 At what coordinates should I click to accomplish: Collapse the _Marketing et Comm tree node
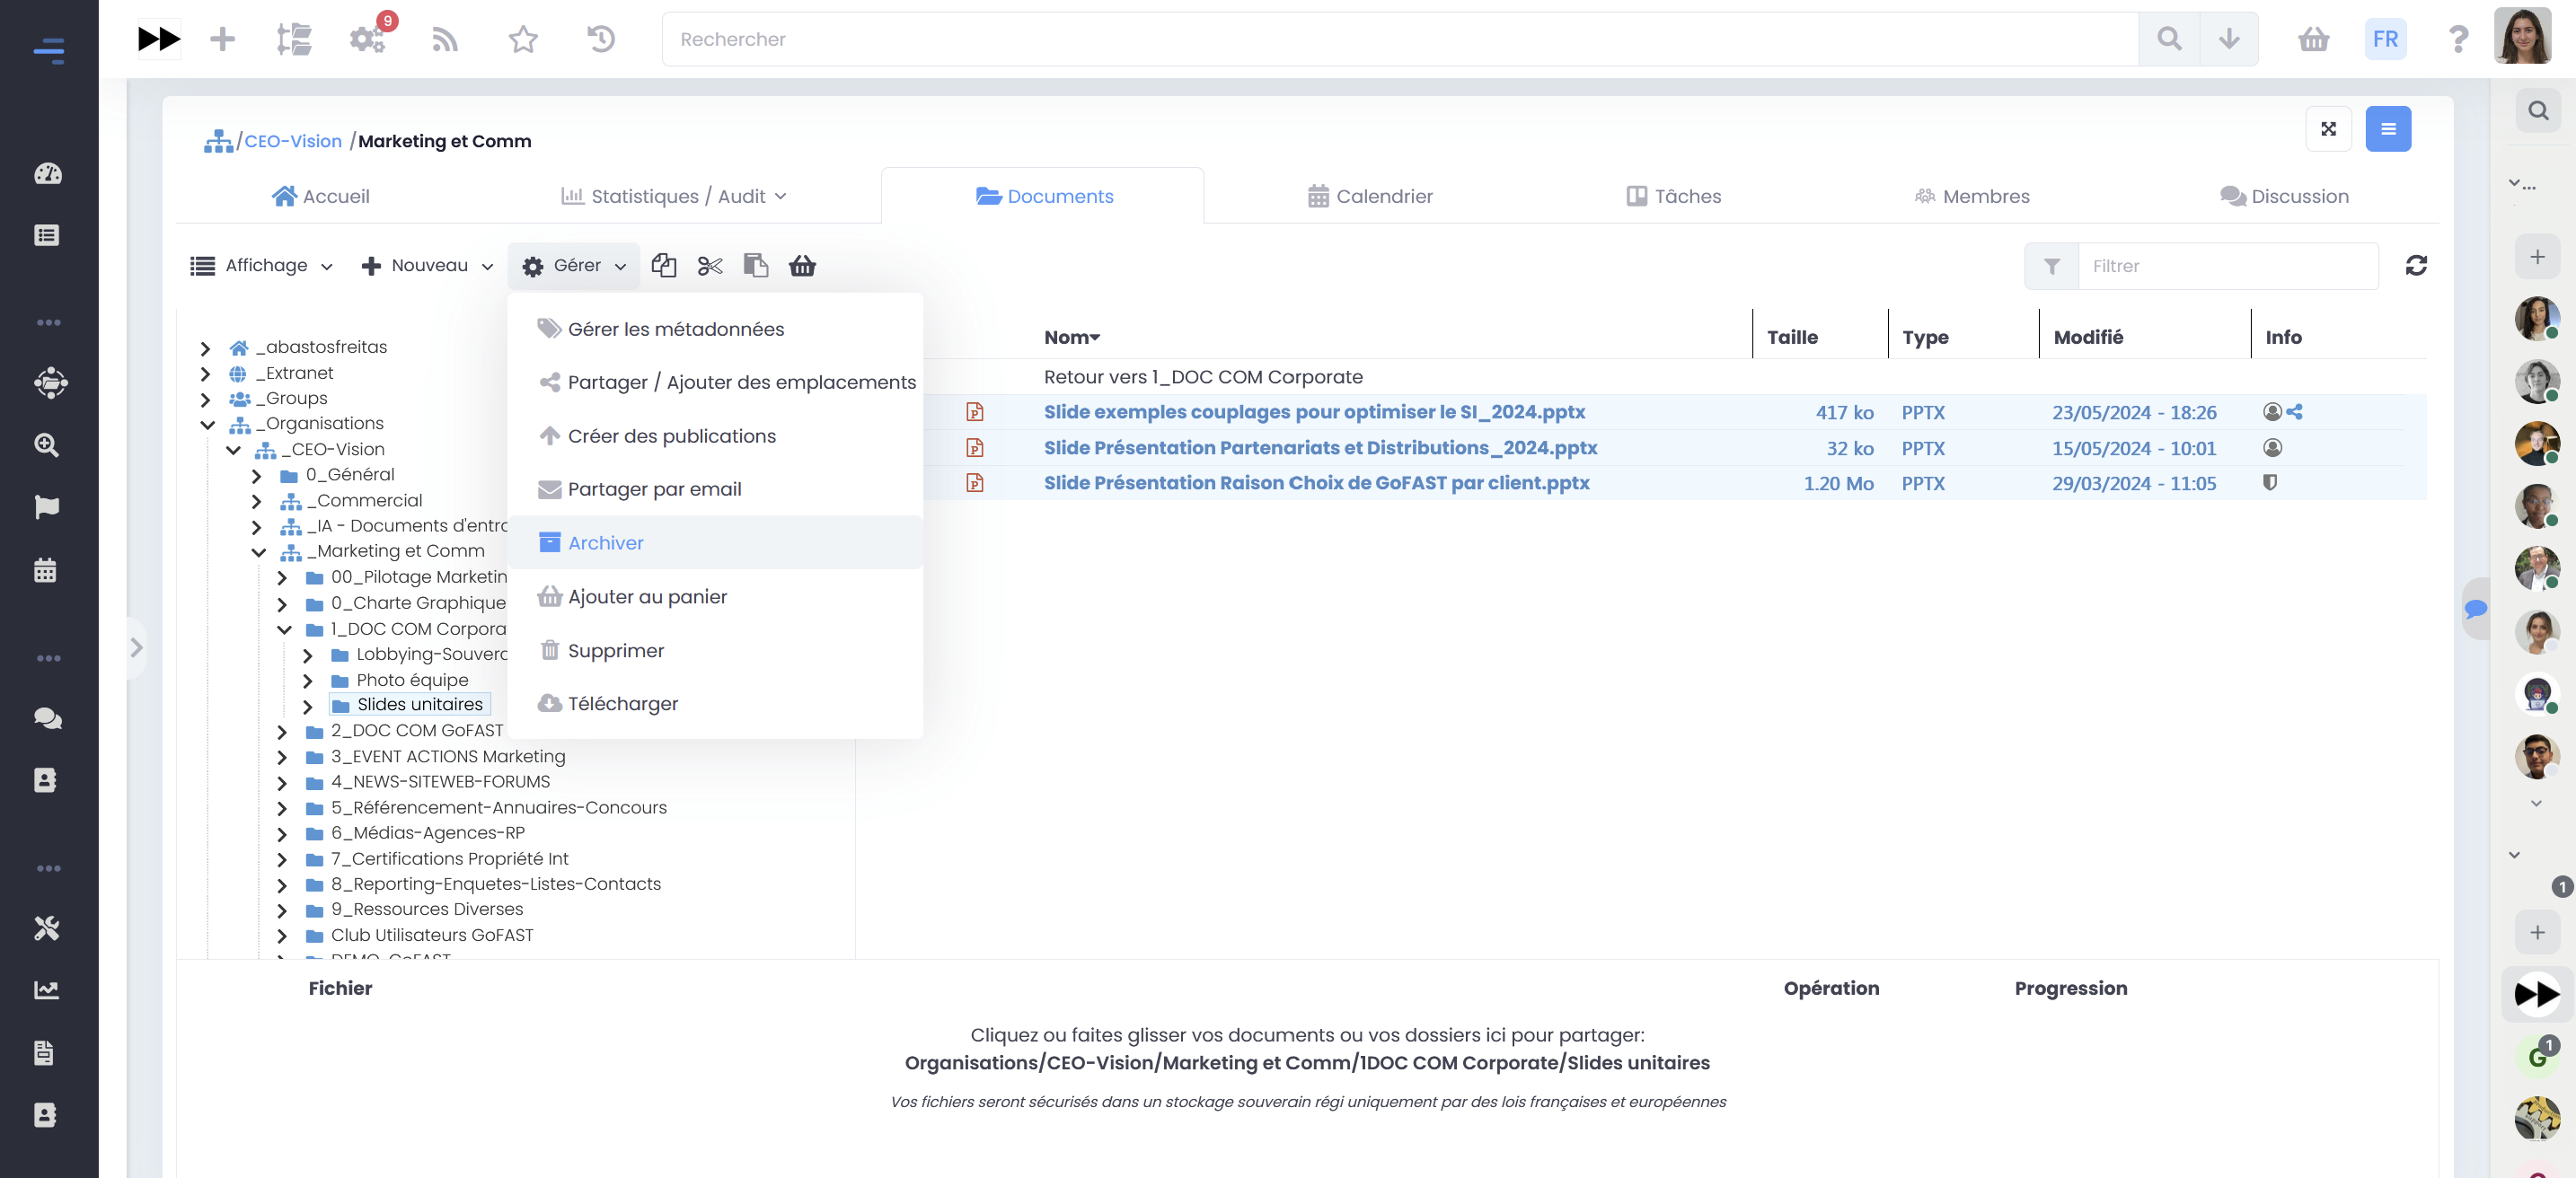tap(259, 552)
